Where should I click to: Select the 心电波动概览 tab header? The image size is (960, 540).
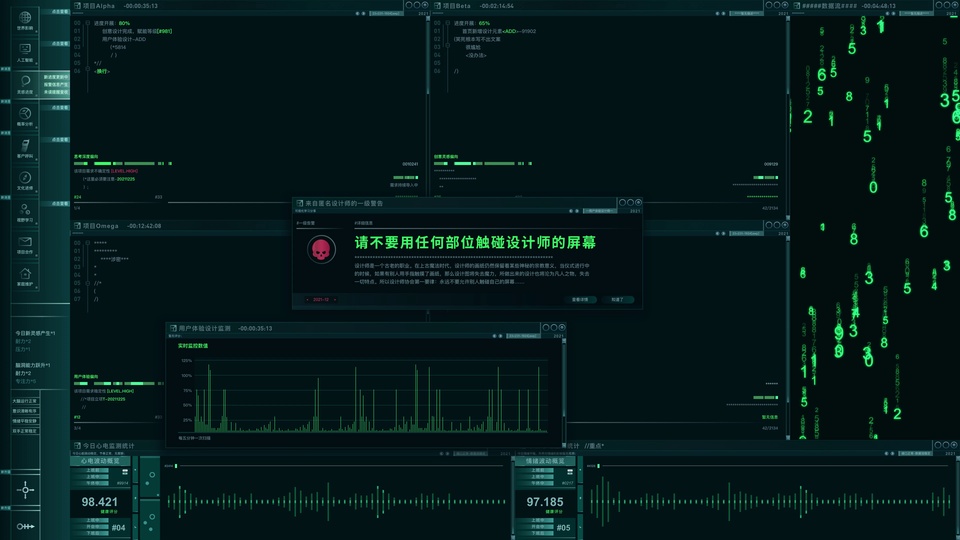(100, 460)
